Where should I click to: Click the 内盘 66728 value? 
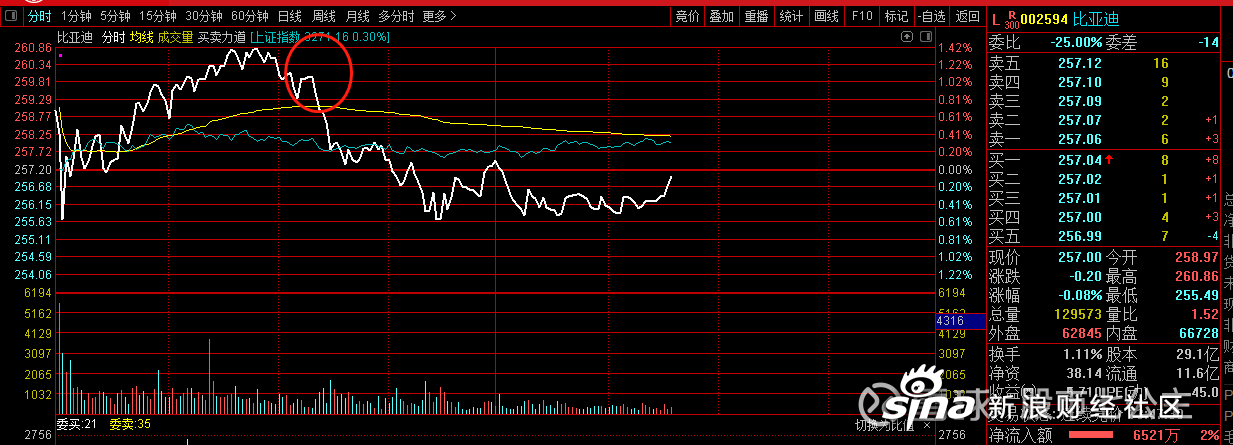click(1199, 334)
